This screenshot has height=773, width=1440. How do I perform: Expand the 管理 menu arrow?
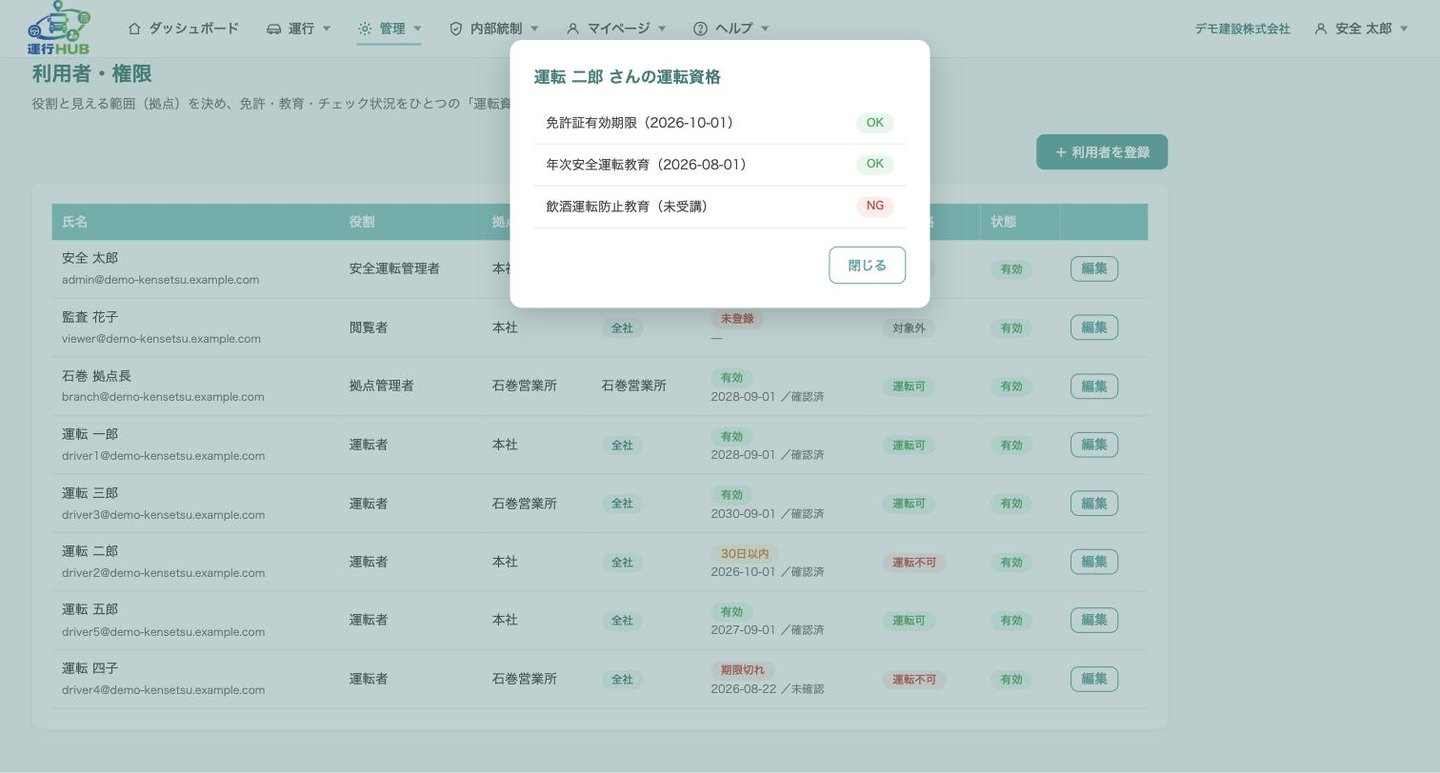click(417, 29)
